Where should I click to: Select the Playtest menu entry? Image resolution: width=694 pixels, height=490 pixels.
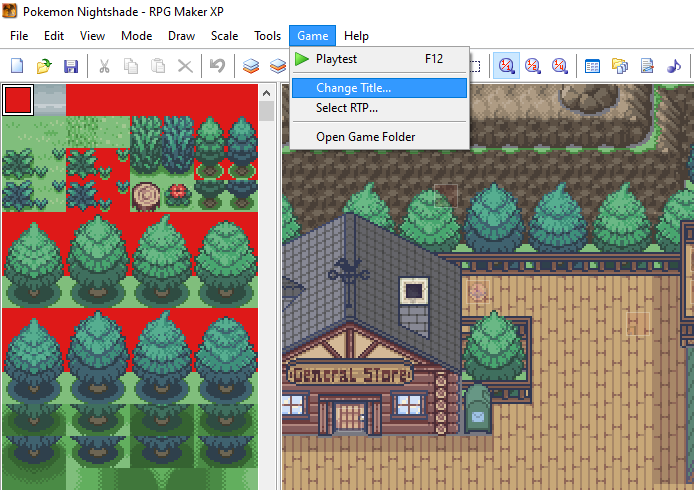(x=343, y=59)
